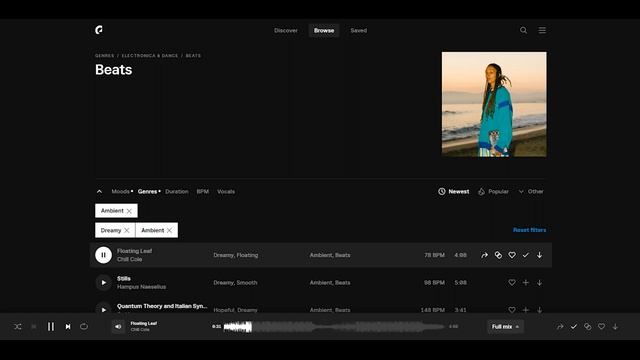Viewport: 640px width, 360px height.
Task: Switch to the Browse tab
Action: click(324, 30)
